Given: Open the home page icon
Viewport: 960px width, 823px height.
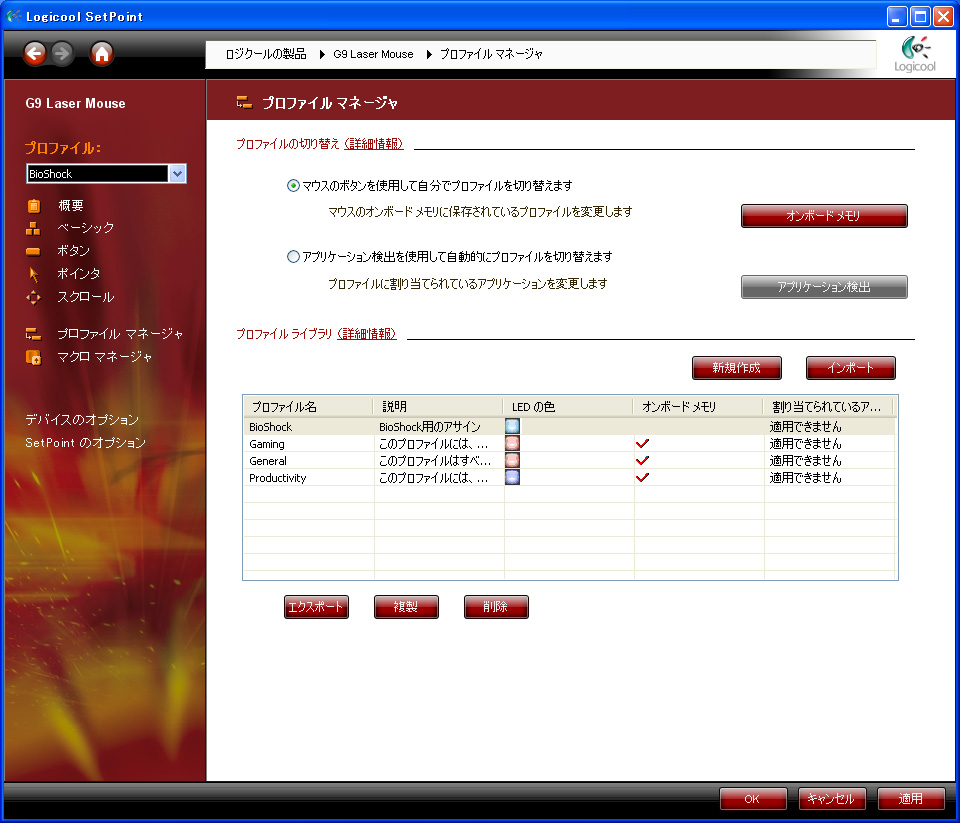Looking at the screenshot, I should point(102,54).
